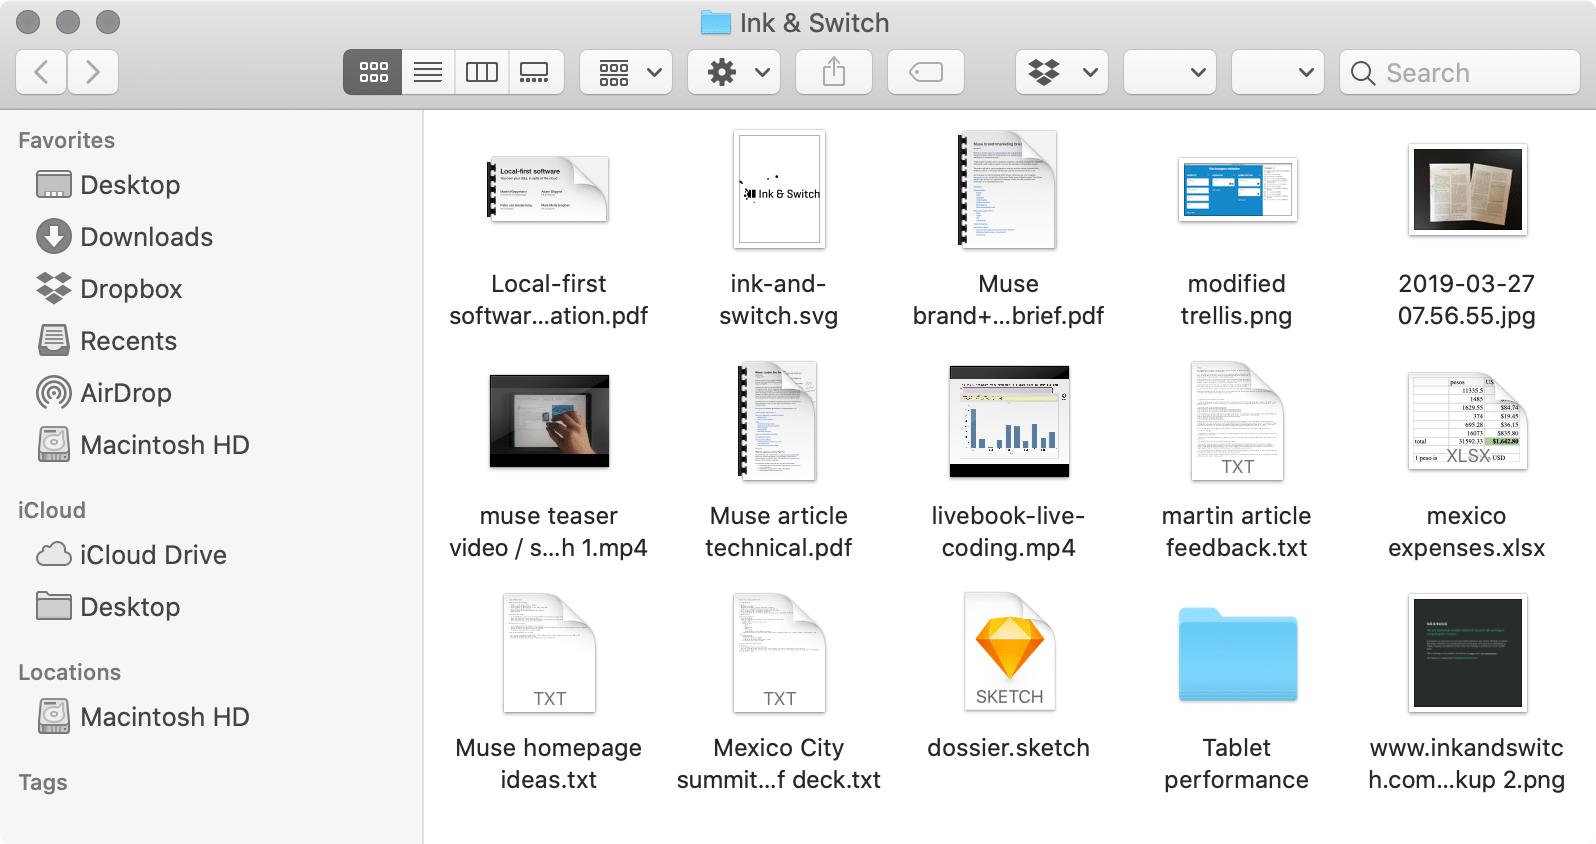Viewport: 1596px width, 844px height.
Task: Click the 'mexico expenses.xlsx' file name
Action: click(x=1466, y=532)
